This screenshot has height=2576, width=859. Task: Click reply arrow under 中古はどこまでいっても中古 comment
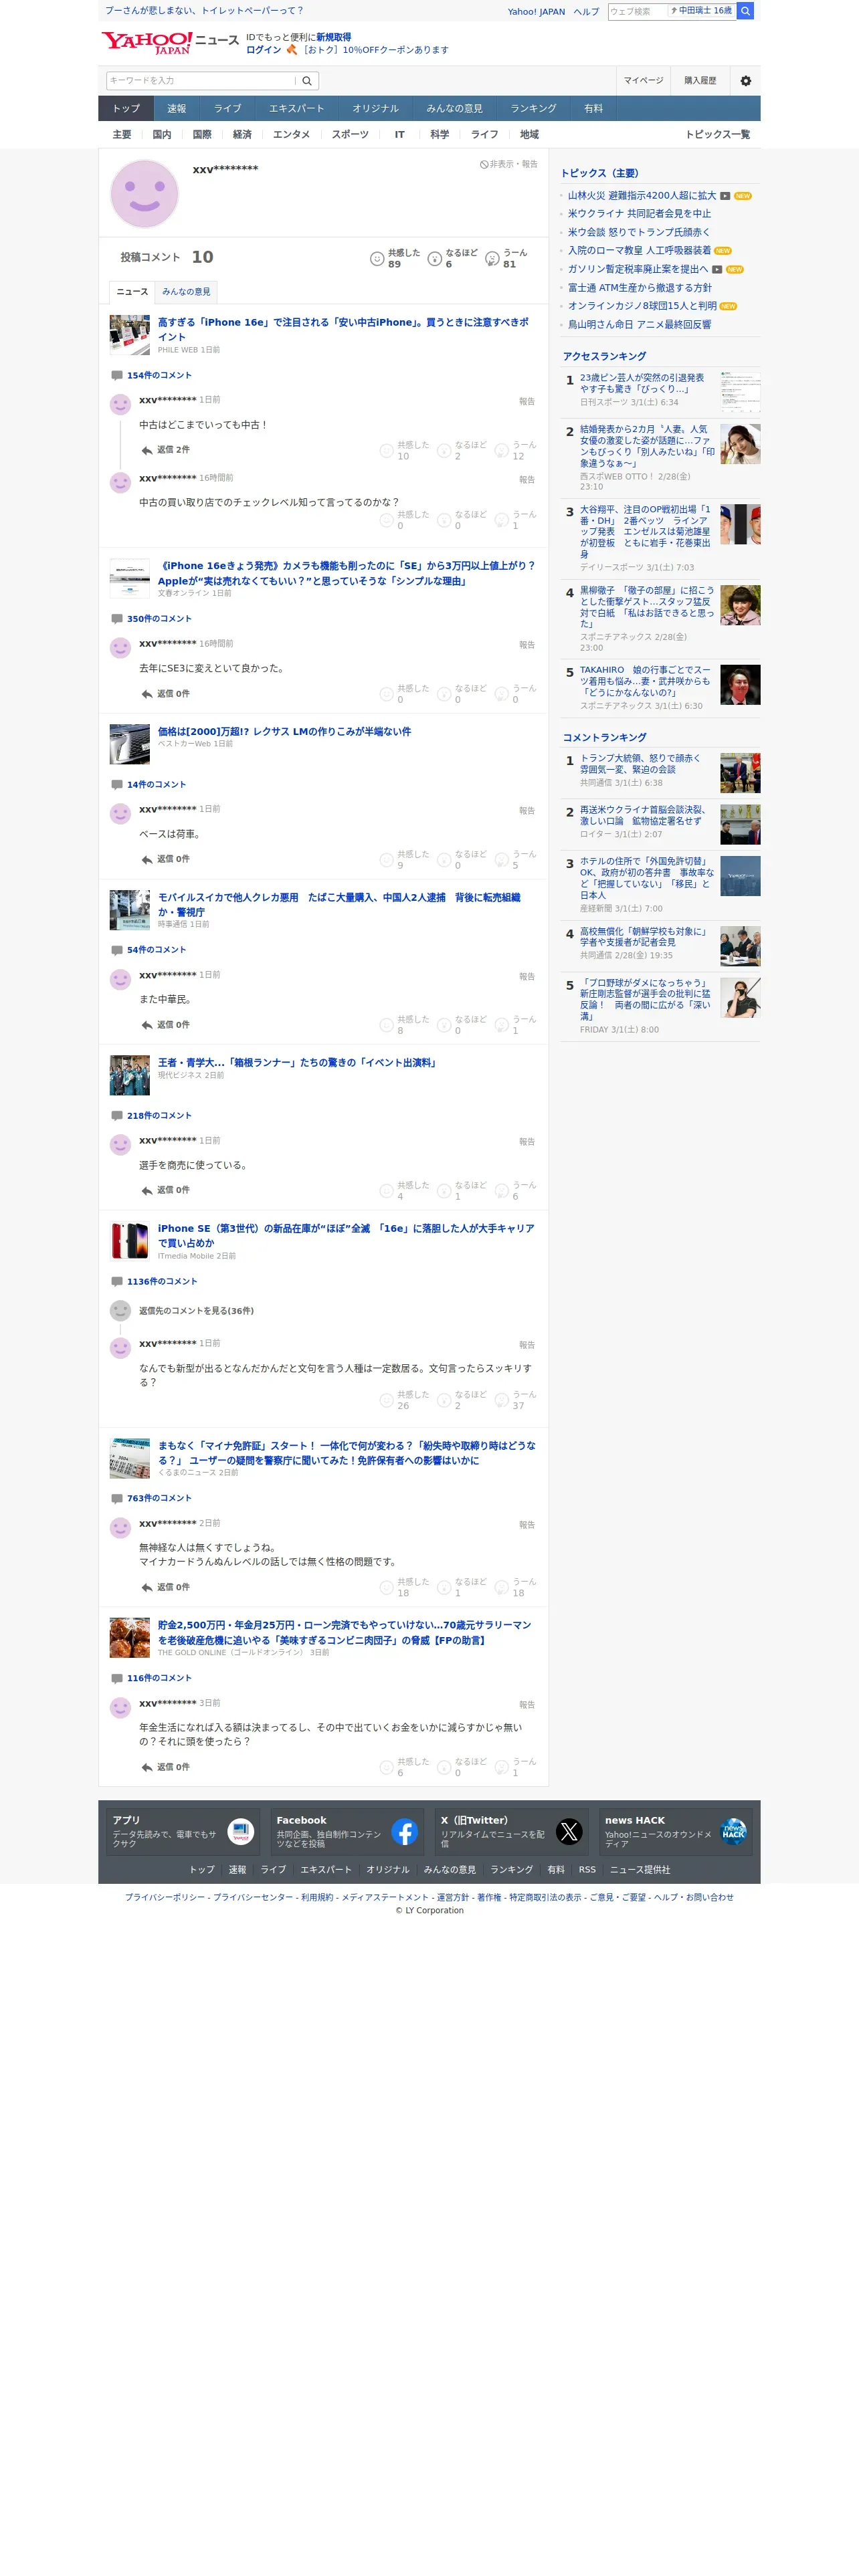click(x=147, y=450)
